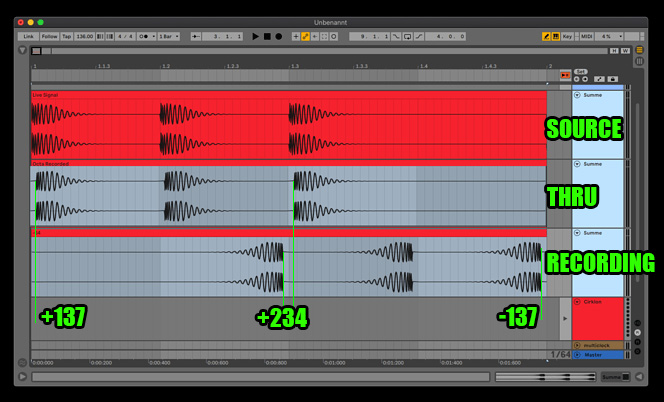This screenshot has width=664, height=402.
Task: Toggle the Link button
Action: (28, 36)
